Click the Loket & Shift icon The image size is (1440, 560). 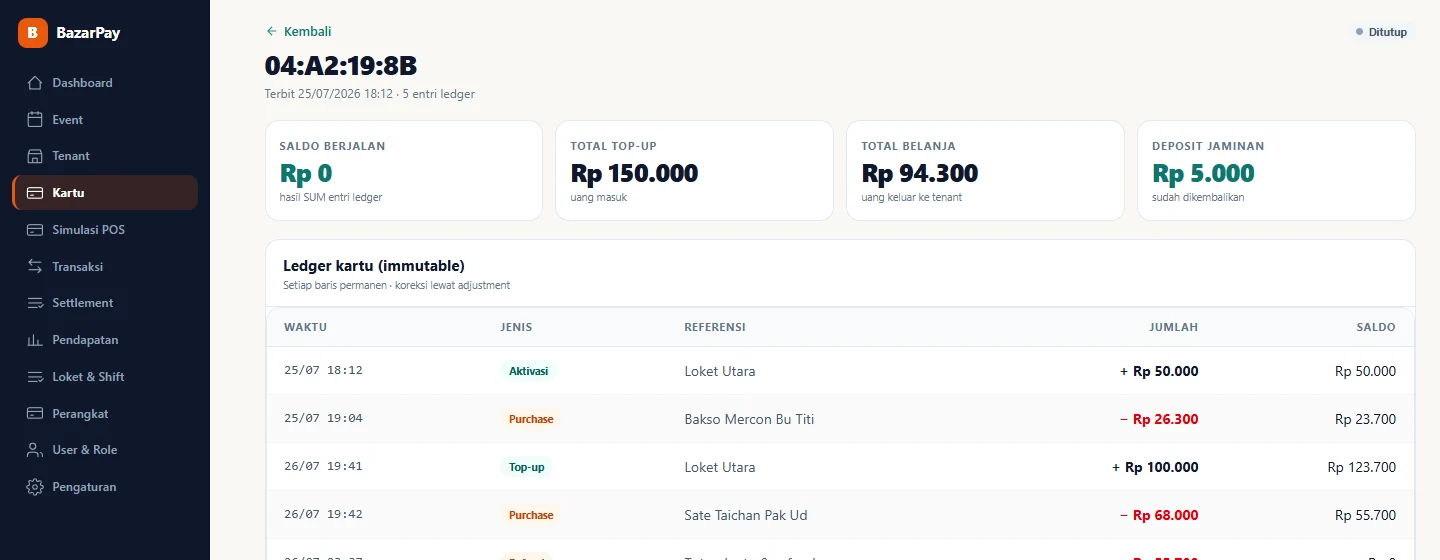pos(35,377)
